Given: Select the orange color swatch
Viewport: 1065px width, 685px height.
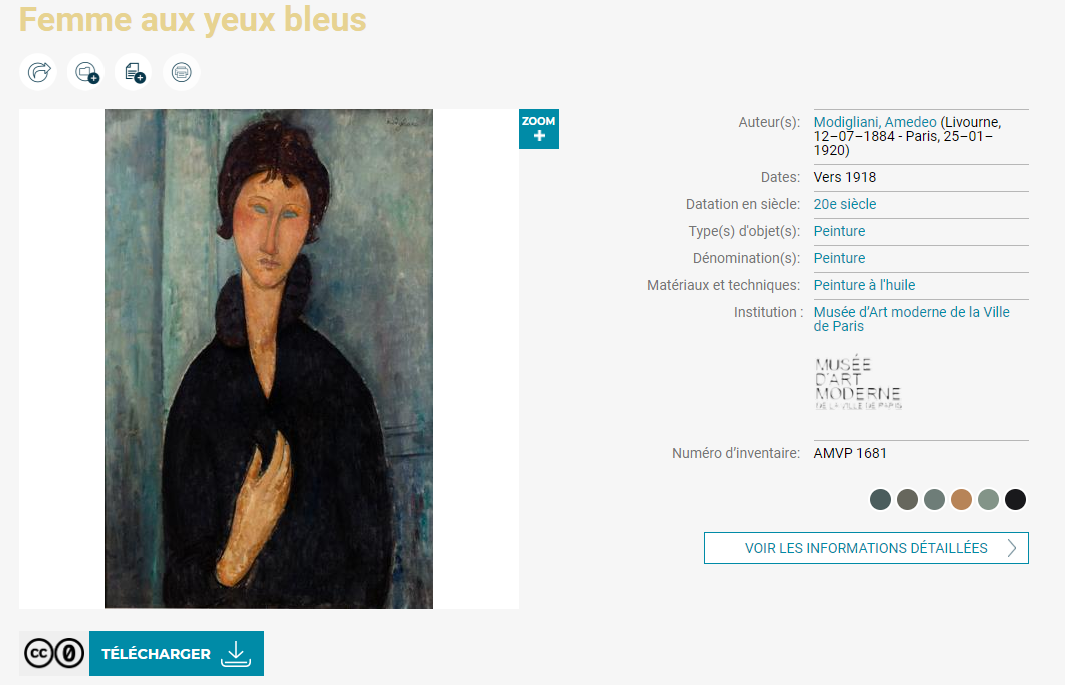Looking at the screenshot, I should (961, 499).
